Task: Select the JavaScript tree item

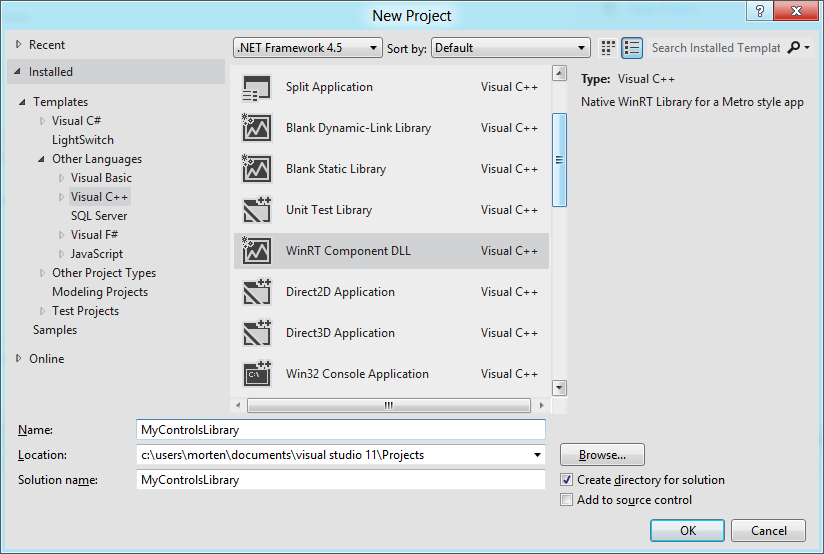Action: pos(97,254)
